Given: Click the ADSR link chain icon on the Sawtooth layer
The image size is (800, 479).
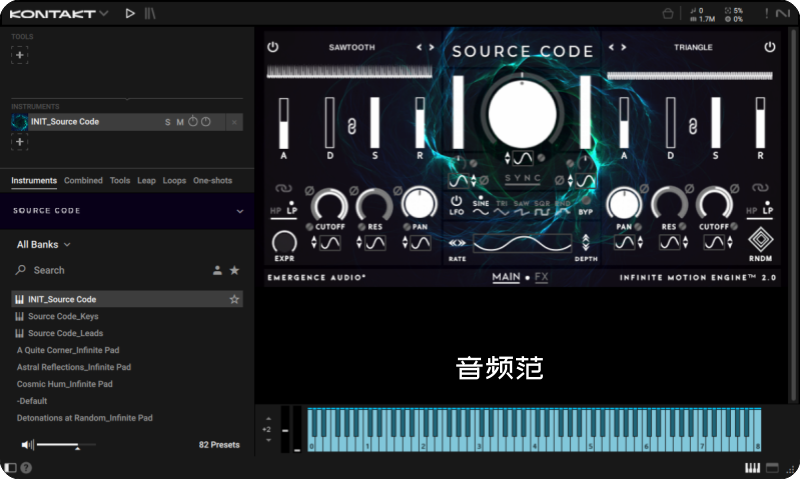Looking at the screenshot, I should (x=351, y=124).
